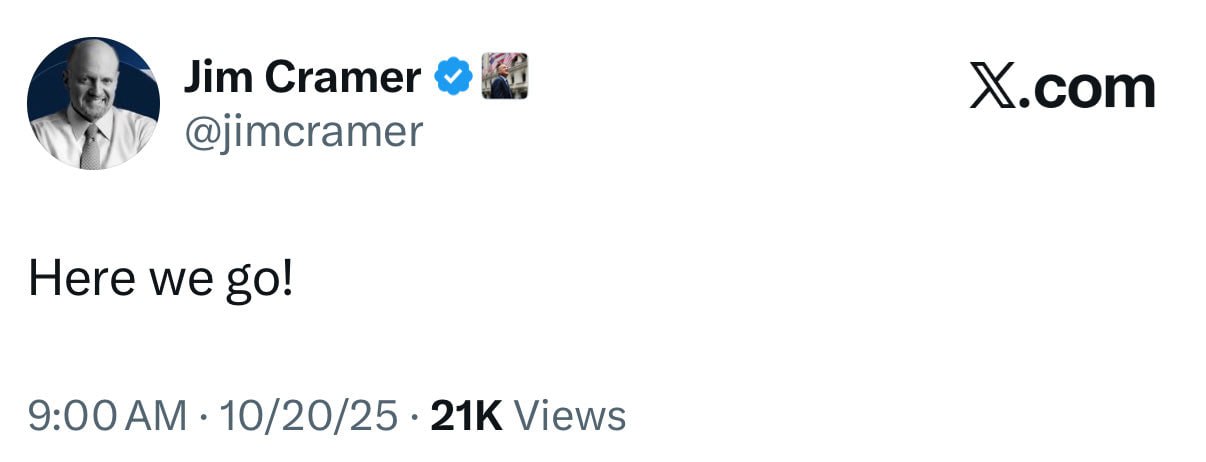
Task: Click the word "Here" in the tweet
Action: coord(79,279)
